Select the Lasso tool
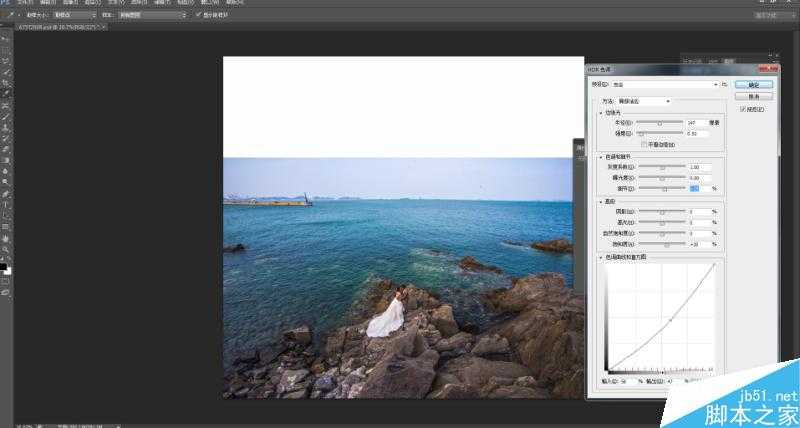 coord(6,61)
